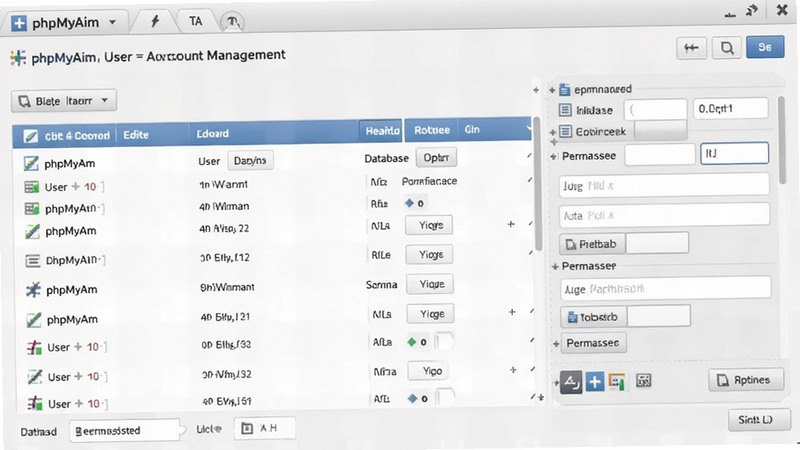Click the dark A icon in the bottom toolbar
The image size is (800, 450).
571,382
